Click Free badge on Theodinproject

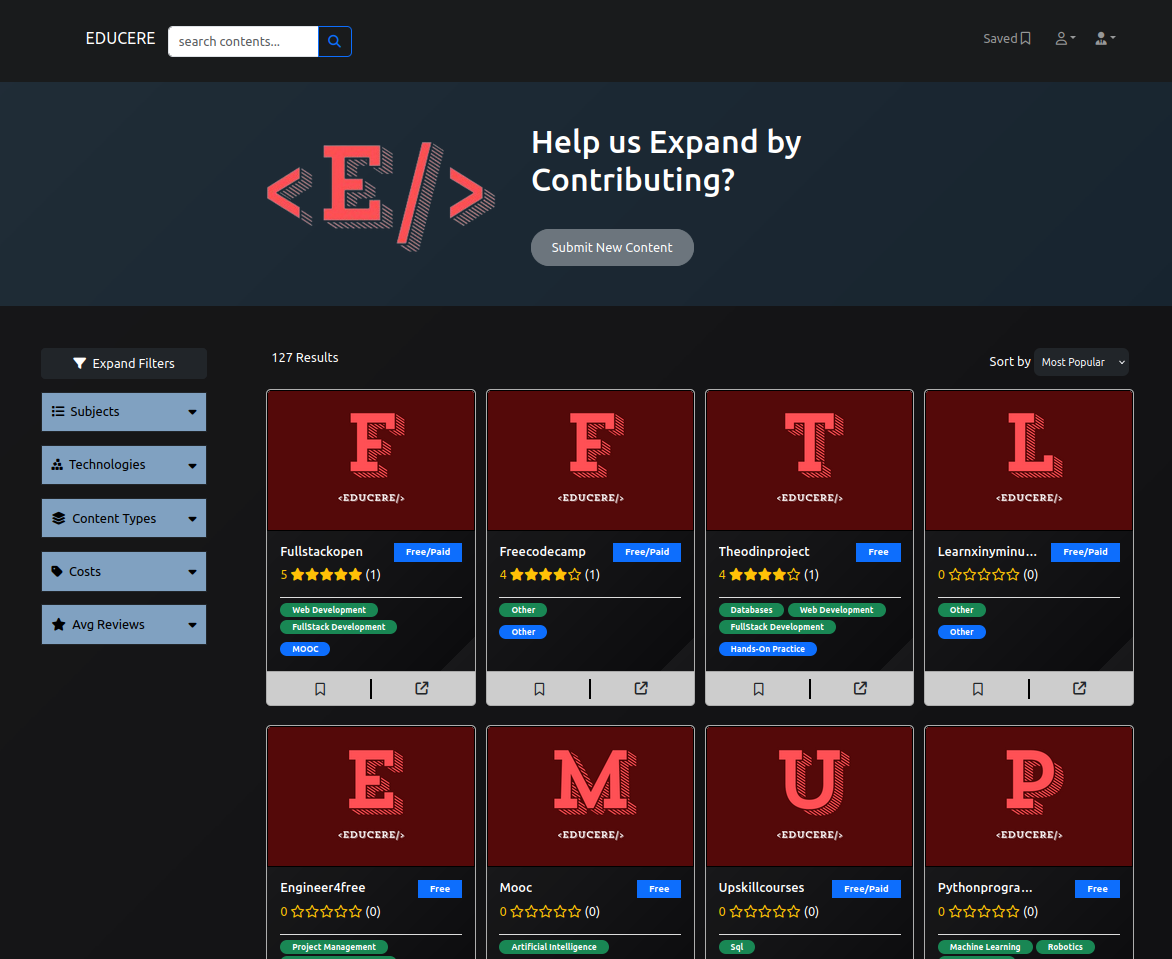[x=878, y=552]
